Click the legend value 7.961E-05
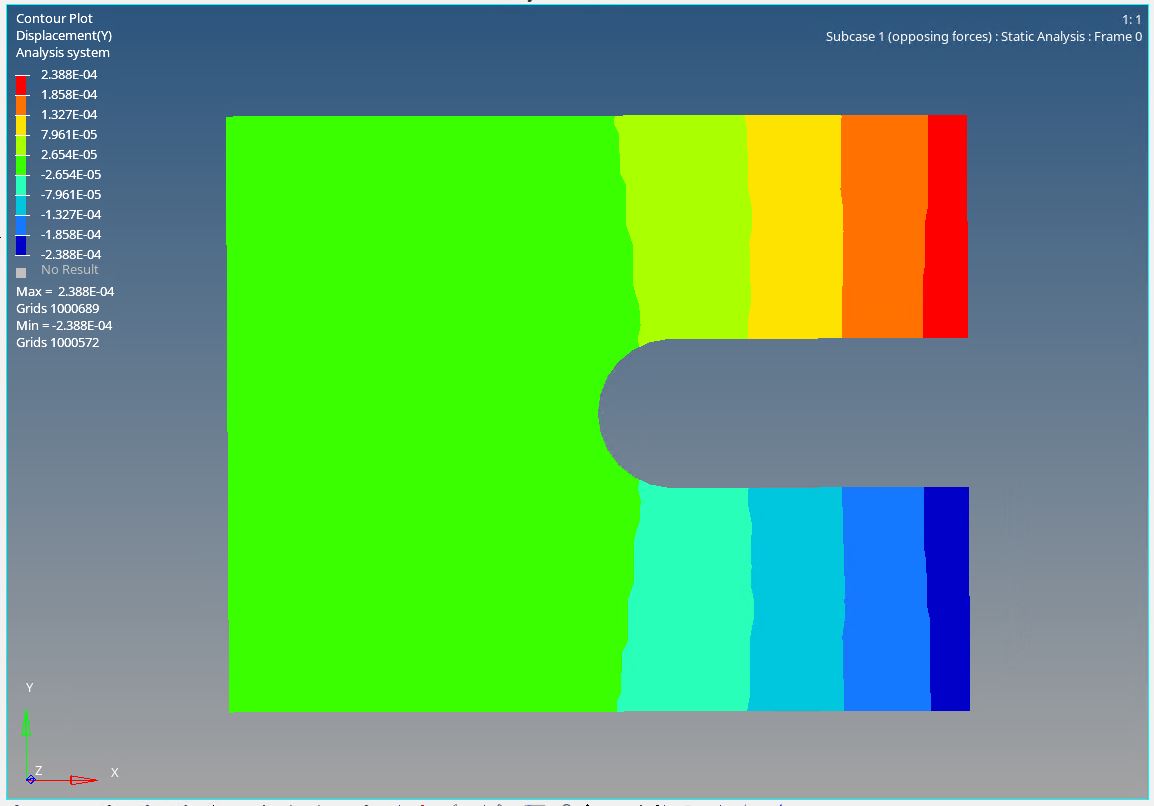 [69, 135]
